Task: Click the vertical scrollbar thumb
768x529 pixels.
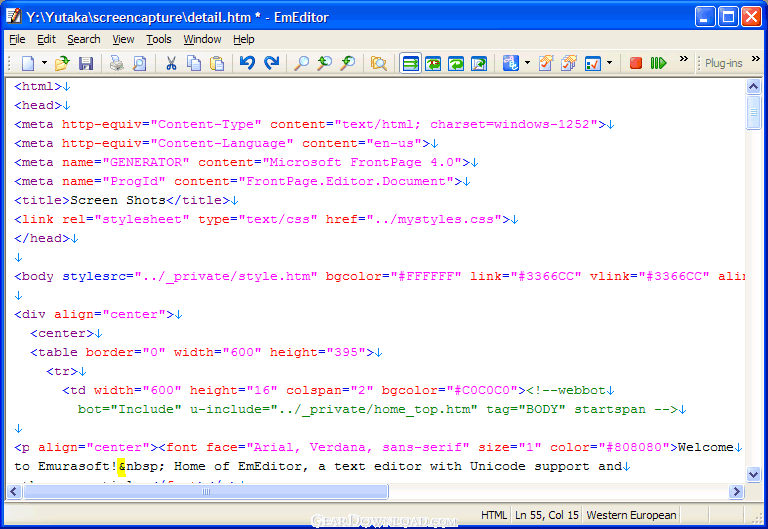Action: click(x=753, y=113)
